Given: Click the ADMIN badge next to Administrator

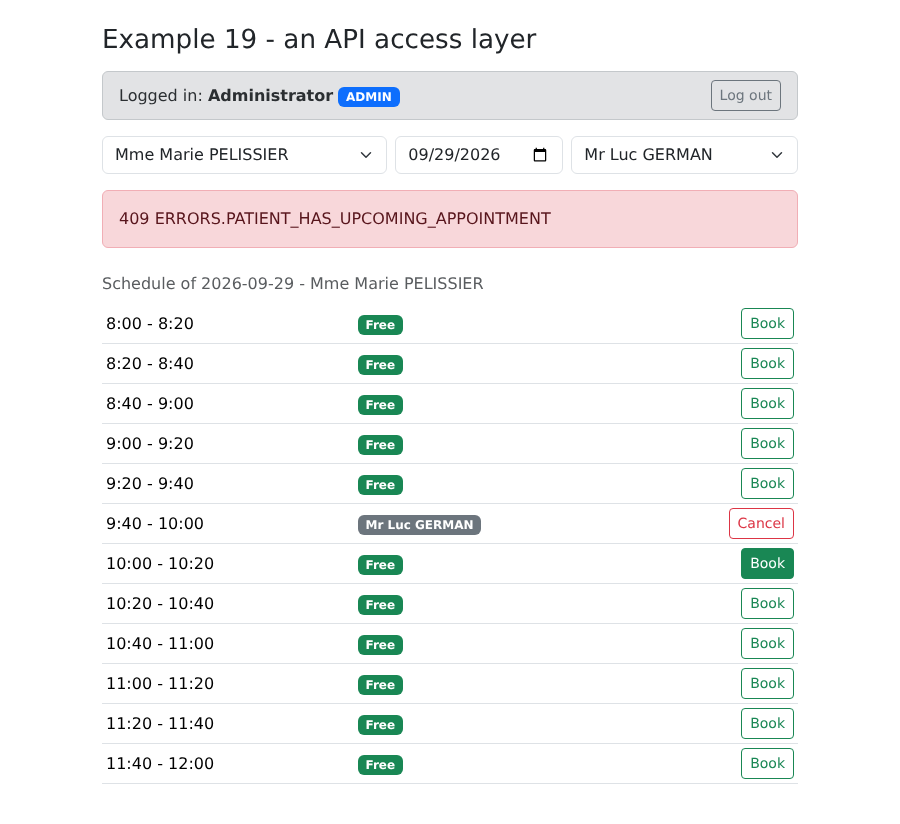Looking at the screenshot, I should 369,96.
